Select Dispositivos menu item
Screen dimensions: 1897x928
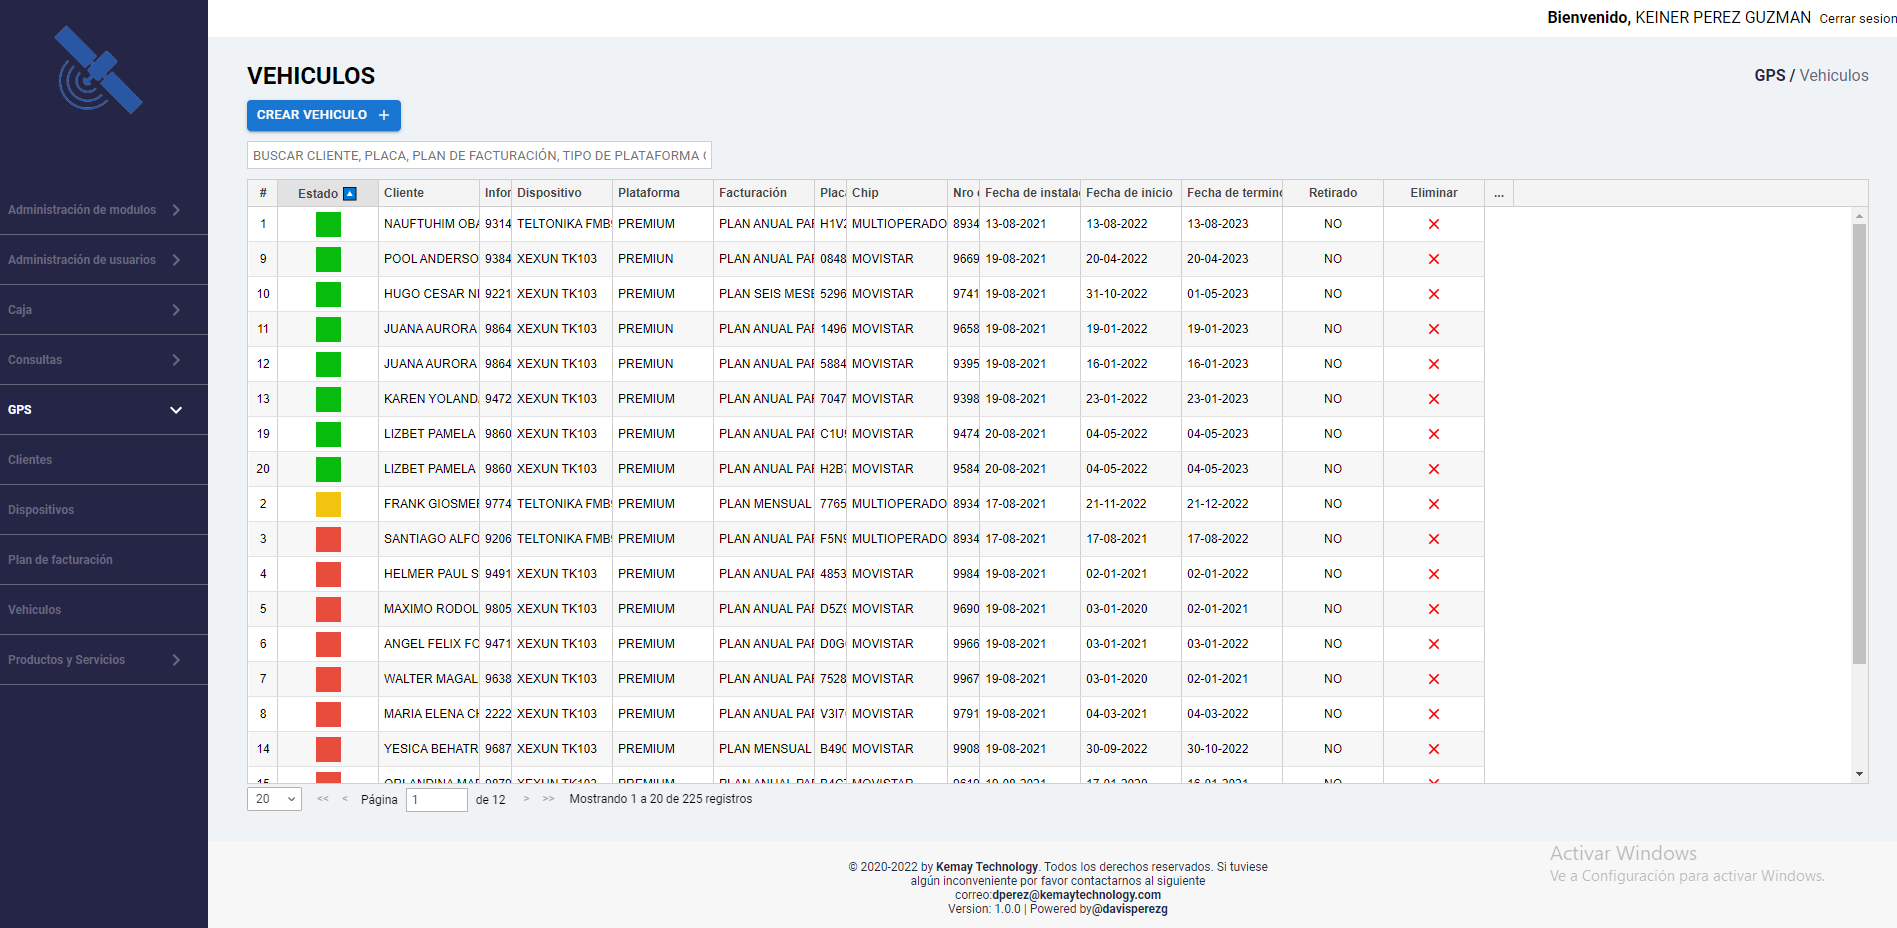click(41, 510)
